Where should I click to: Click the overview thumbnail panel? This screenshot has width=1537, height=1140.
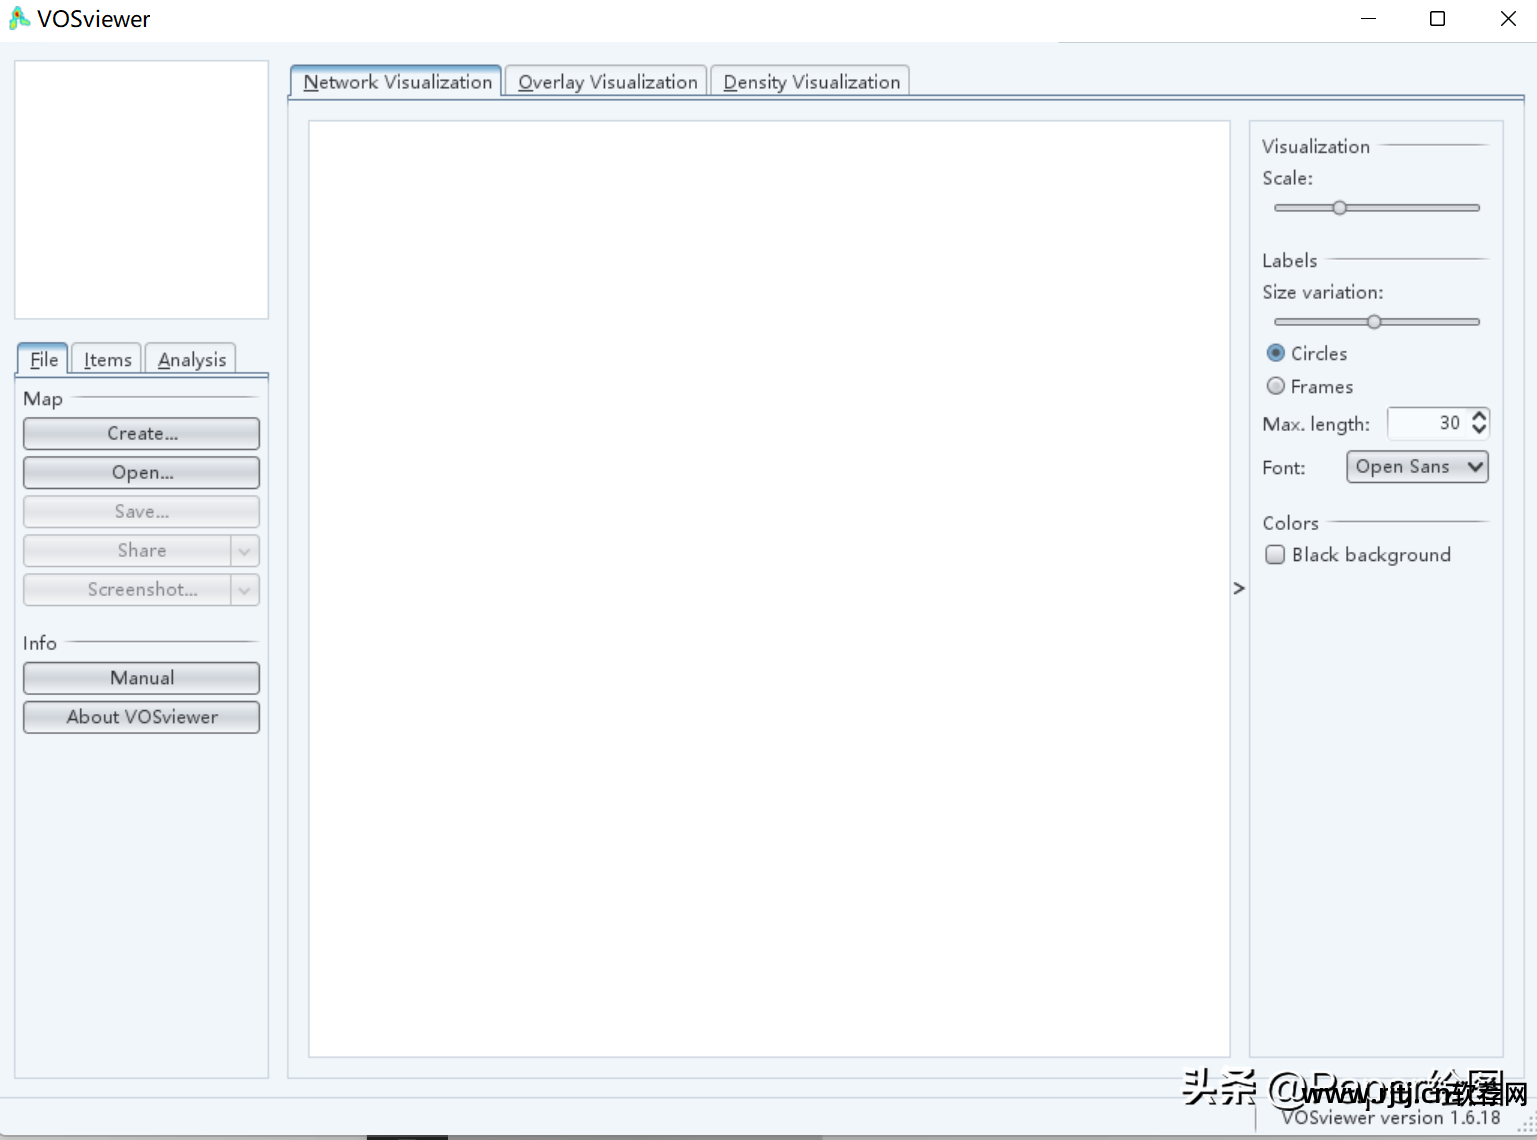141,190
